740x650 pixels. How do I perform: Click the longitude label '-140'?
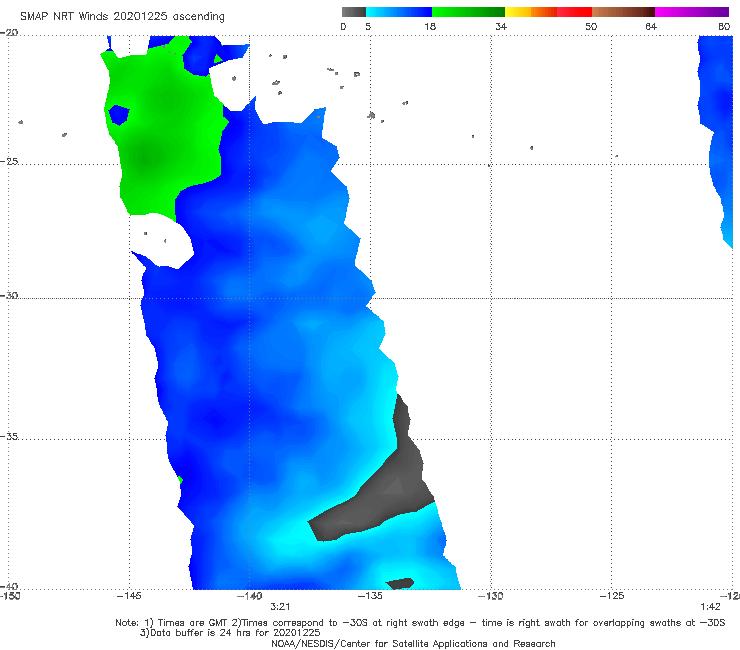tap(249, 596)
